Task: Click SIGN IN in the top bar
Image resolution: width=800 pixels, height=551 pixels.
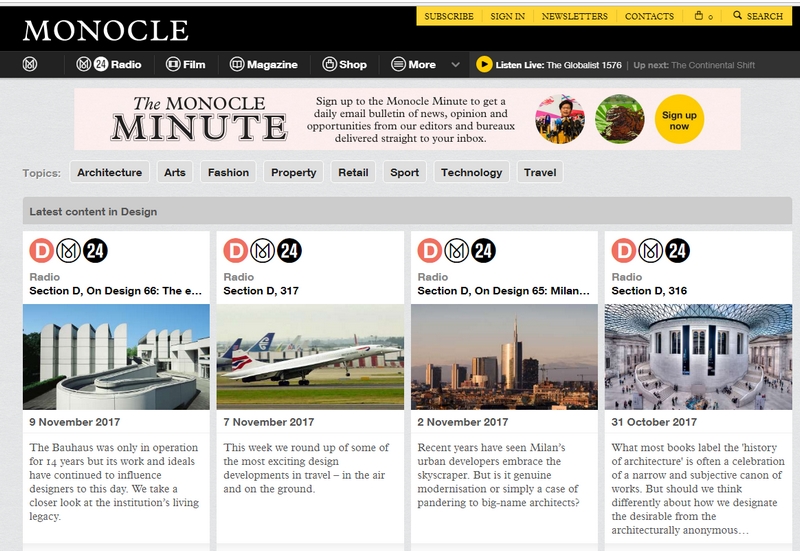Action: [508, 16]
